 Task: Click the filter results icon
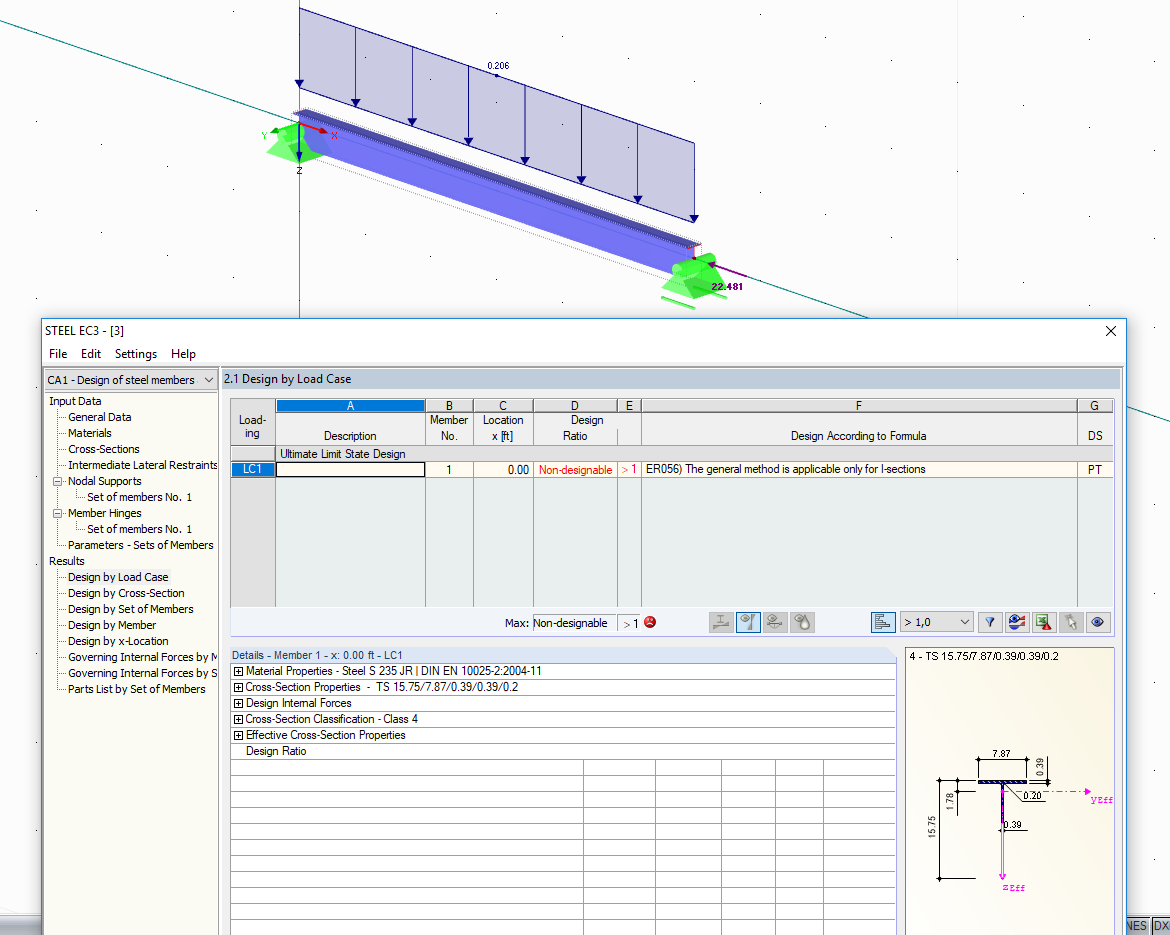[989, 622]
